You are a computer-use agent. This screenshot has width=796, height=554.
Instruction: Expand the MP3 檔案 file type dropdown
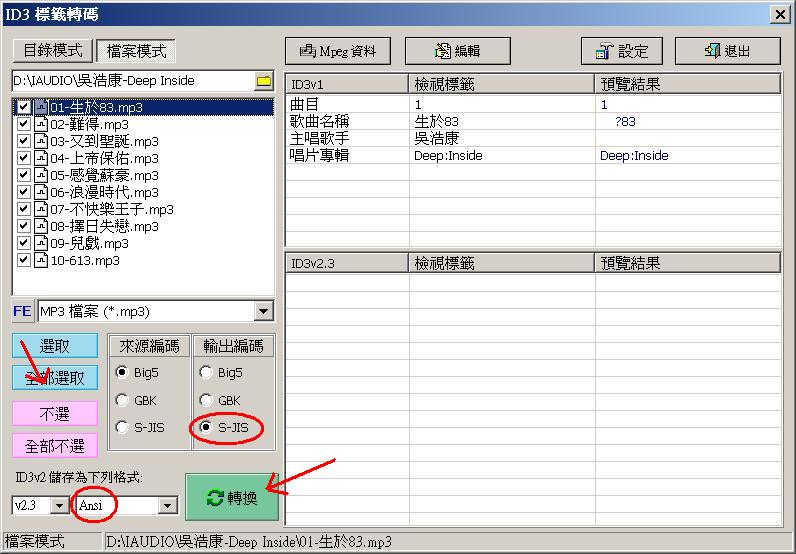click(264, 312)
